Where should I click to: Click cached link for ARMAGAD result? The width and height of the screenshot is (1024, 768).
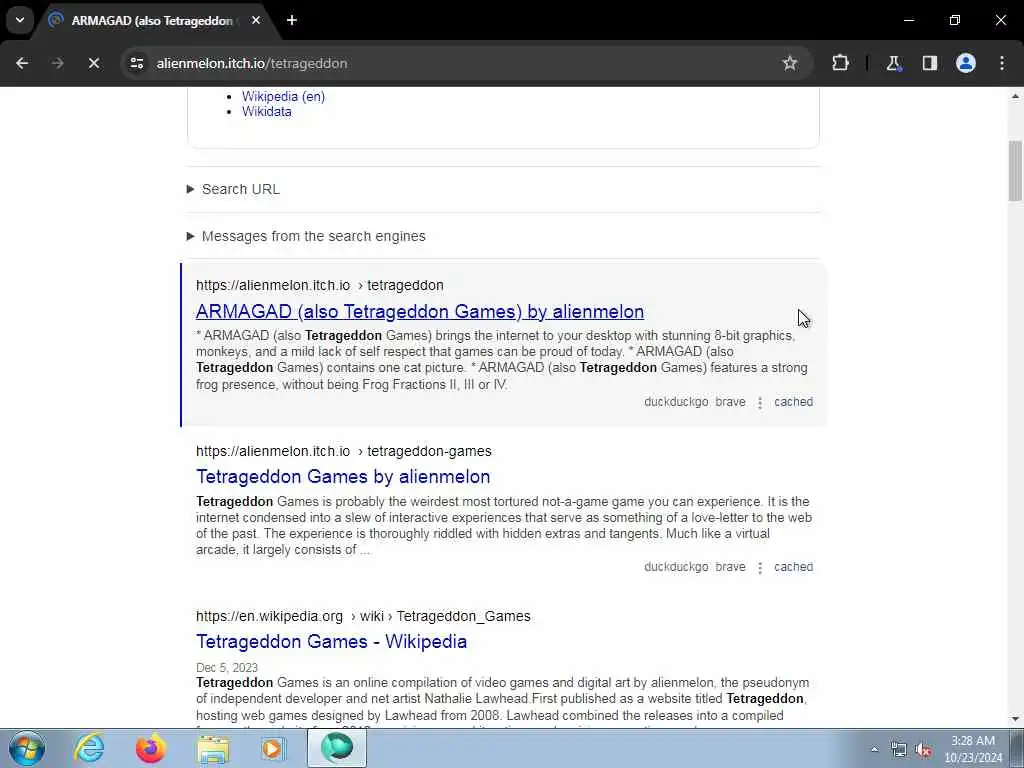[x=793, y=402]
